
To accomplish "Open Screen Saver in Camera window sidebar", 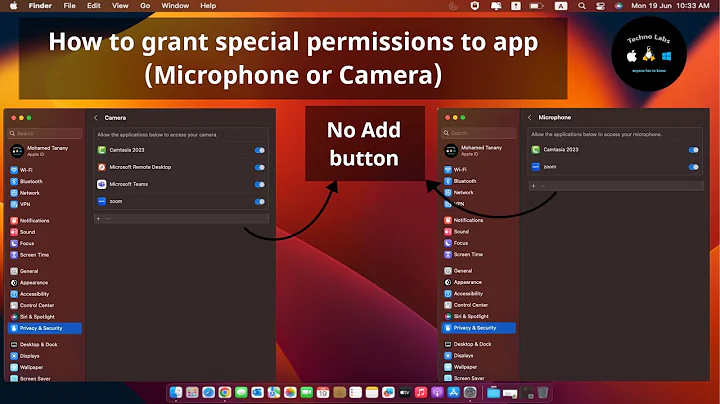I will (30, 379).
